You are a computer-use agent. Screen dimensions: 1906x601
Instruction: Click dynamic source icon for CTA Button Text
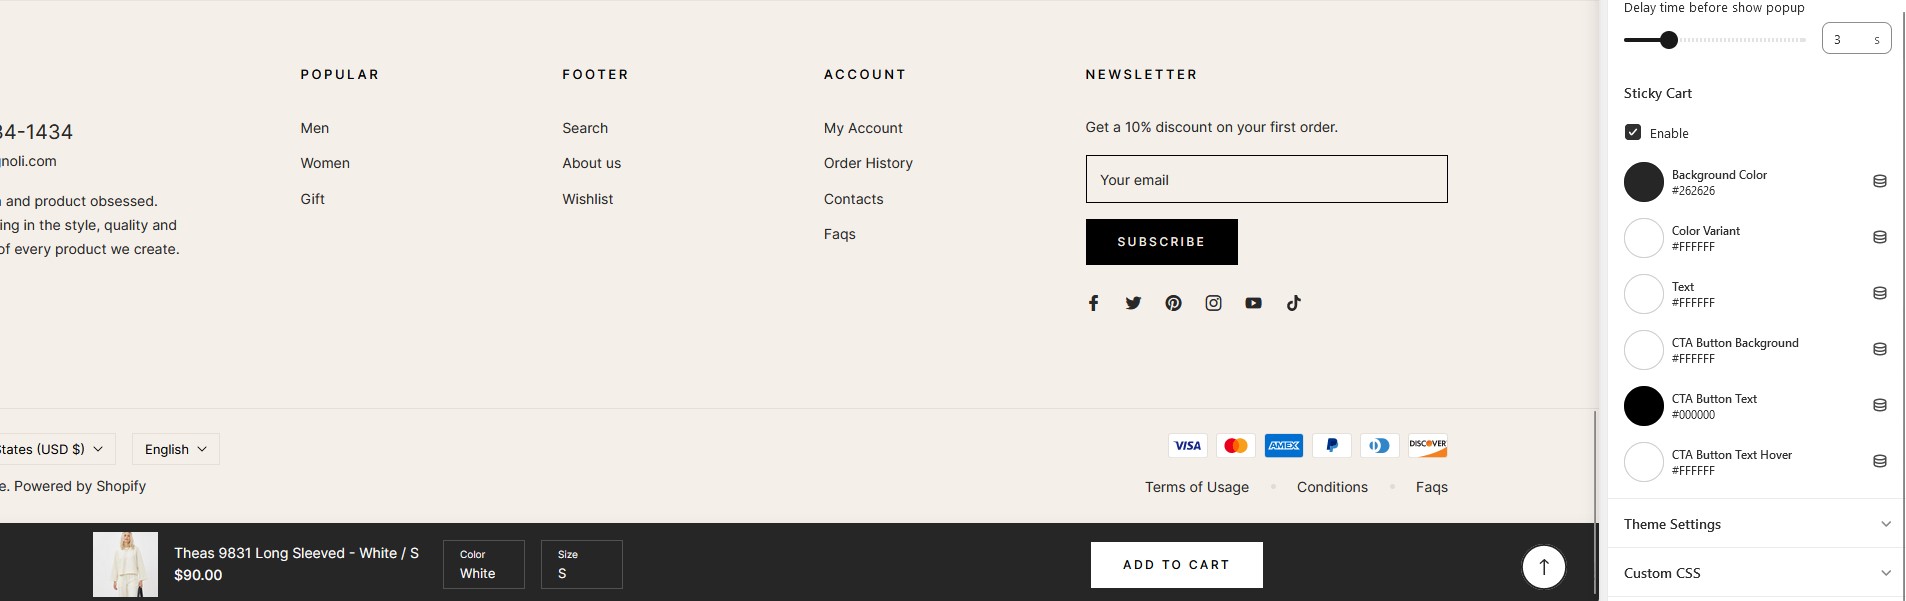coord(1879,406)
